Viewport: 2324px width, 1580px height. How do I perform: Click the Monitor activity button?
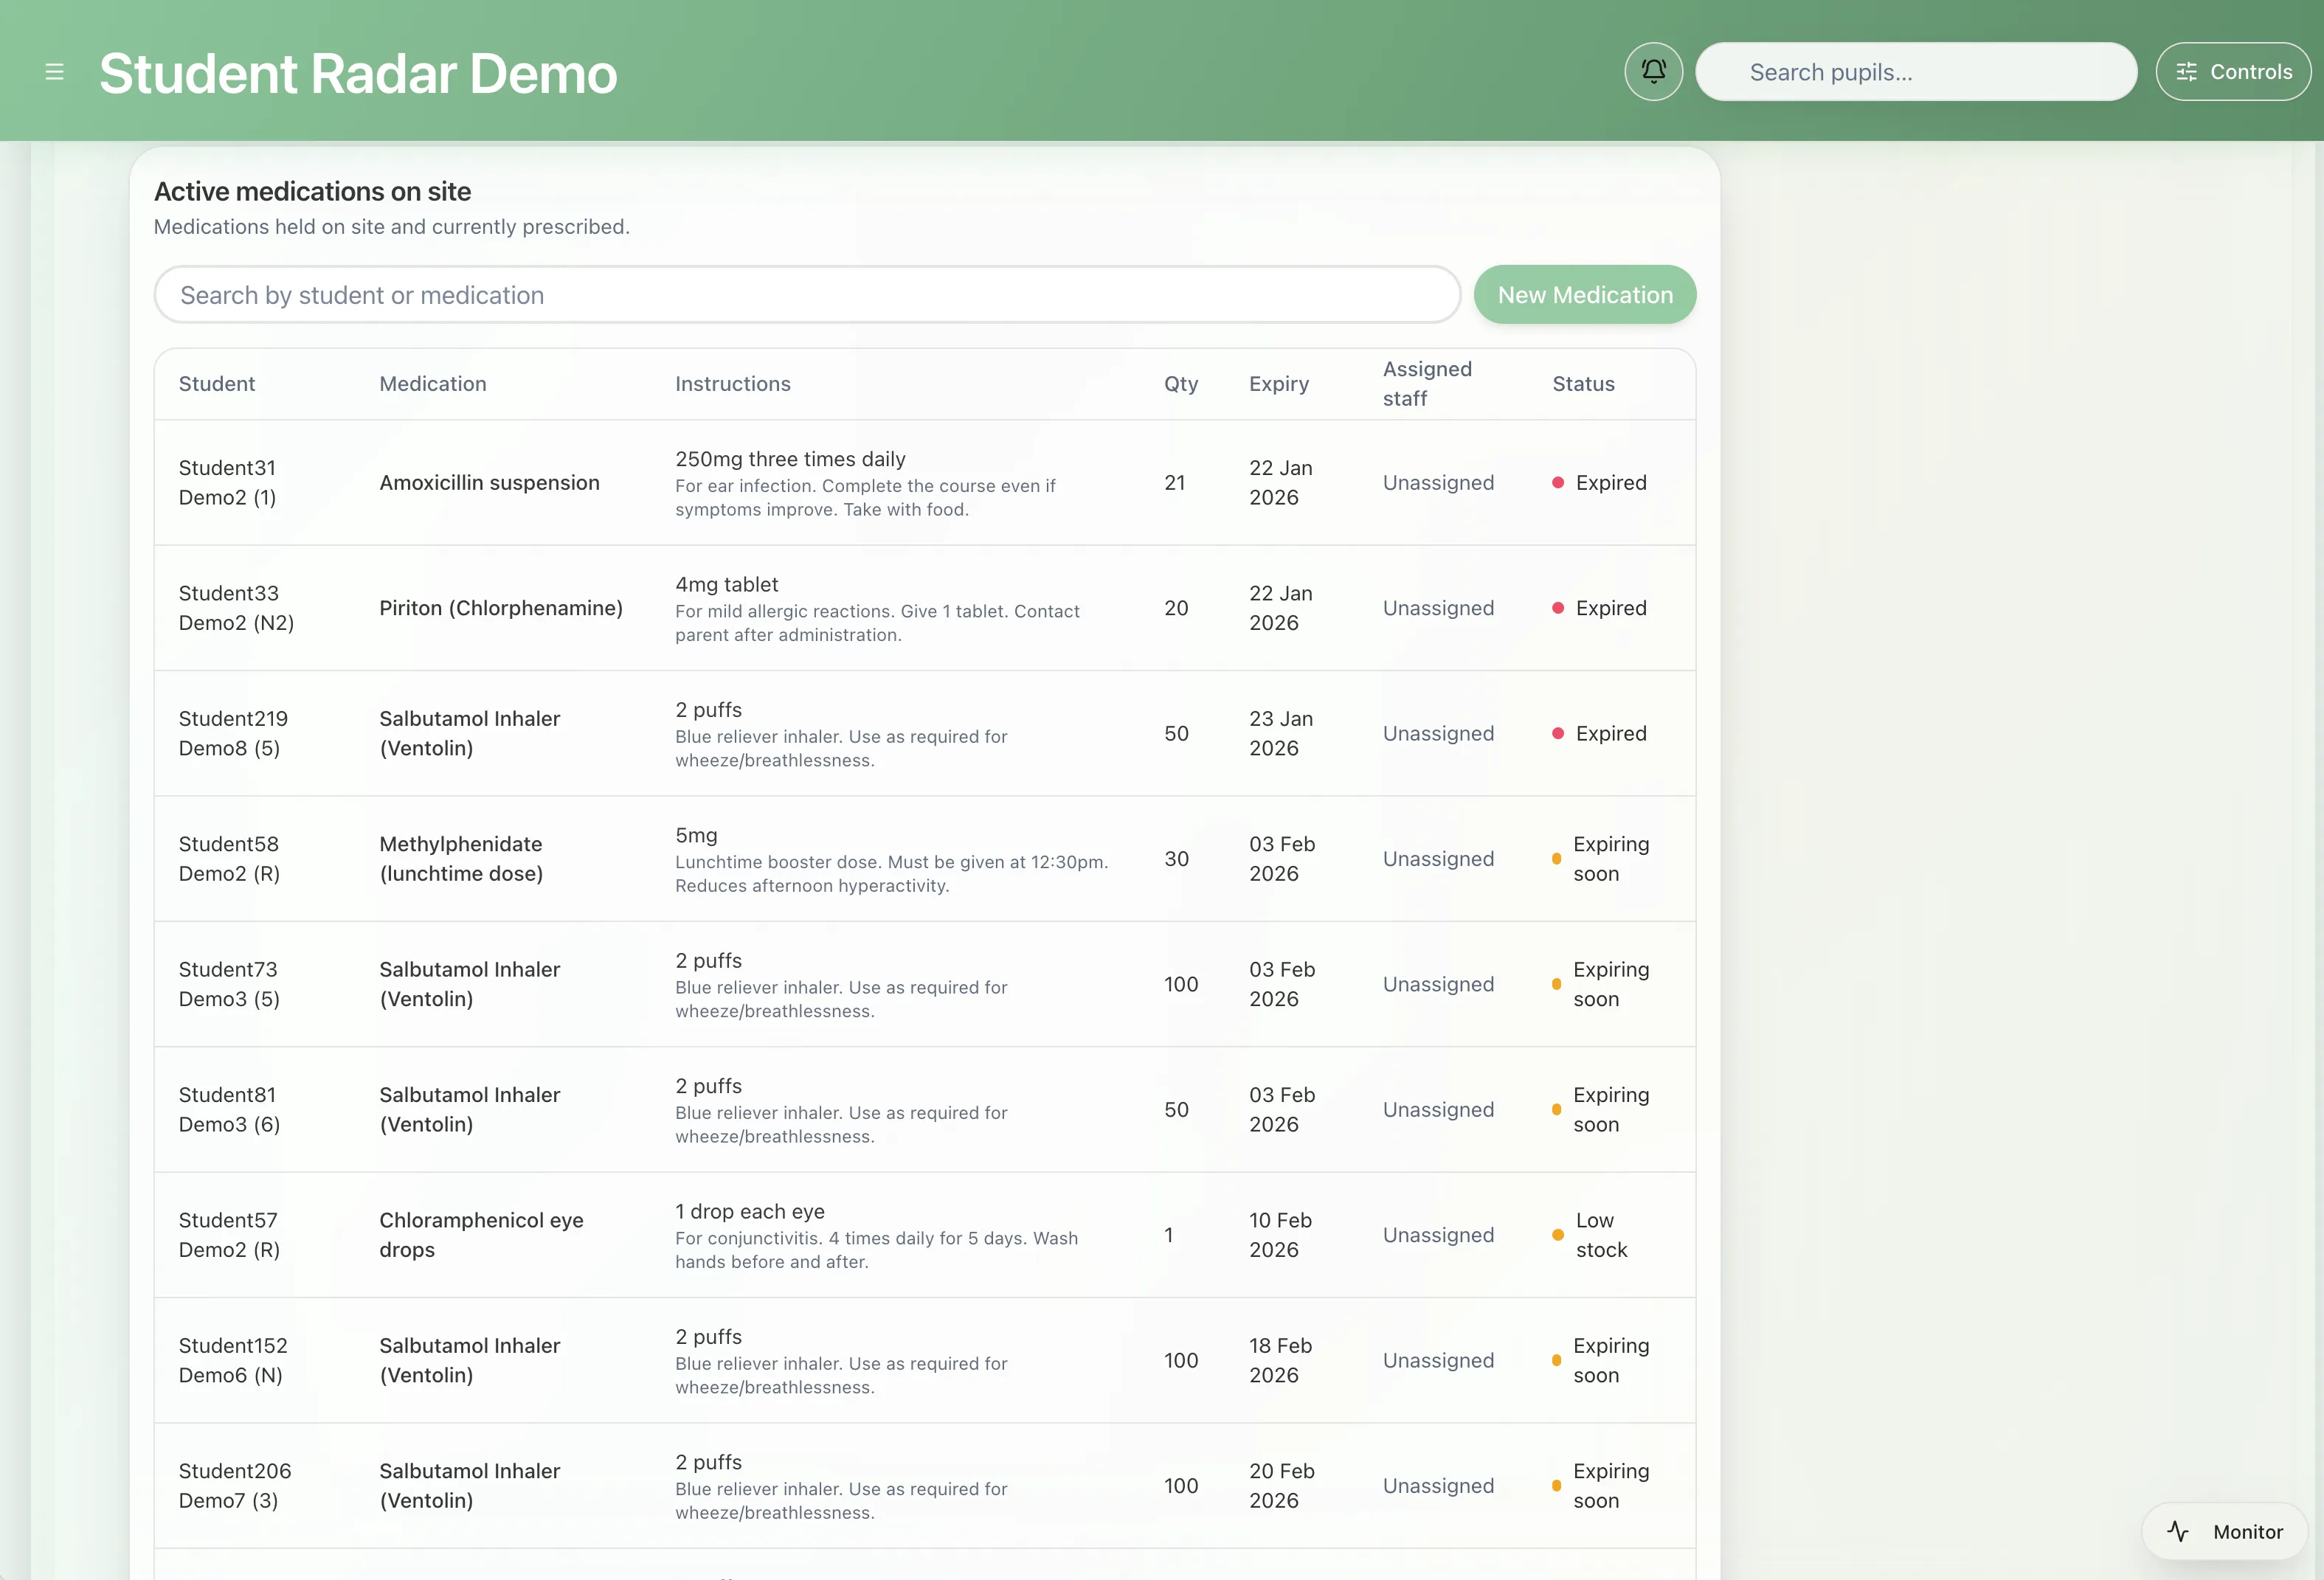[2225, 1531]
